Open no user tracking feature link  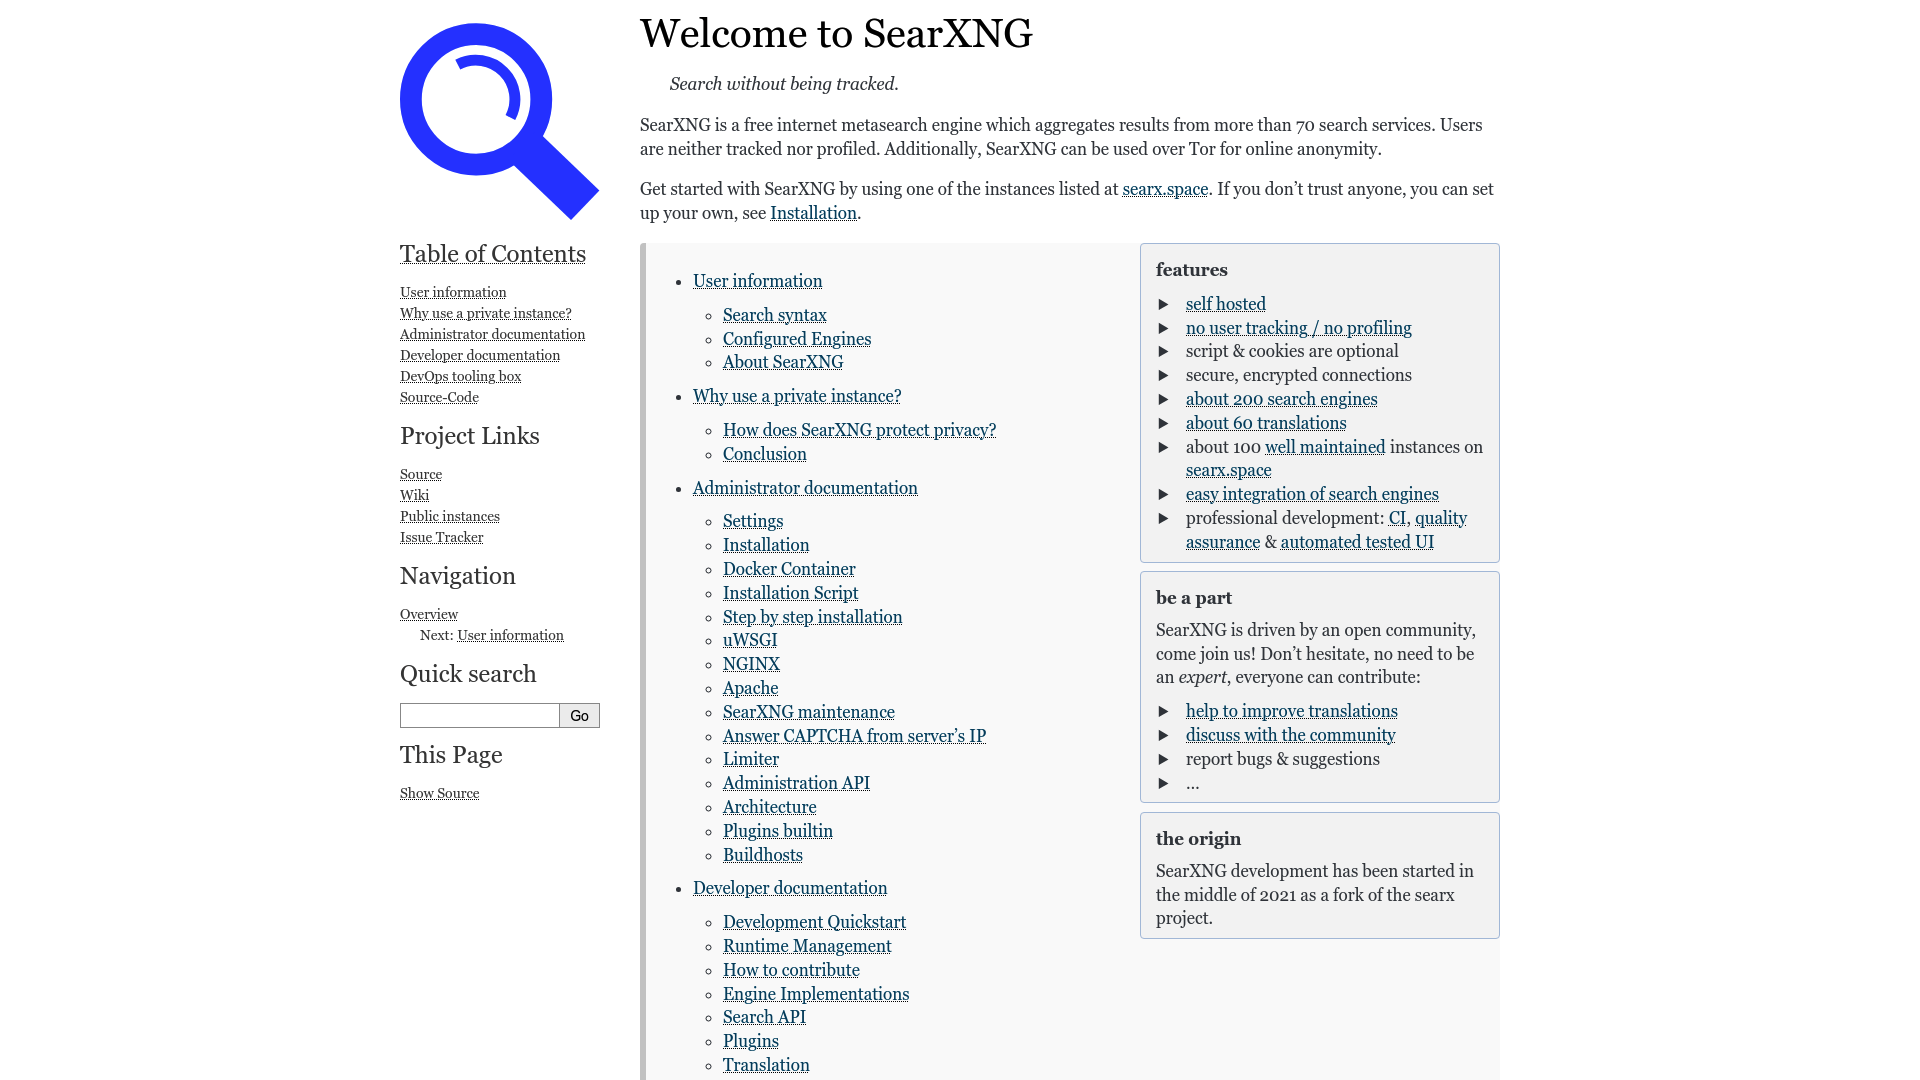(1299, 328)
